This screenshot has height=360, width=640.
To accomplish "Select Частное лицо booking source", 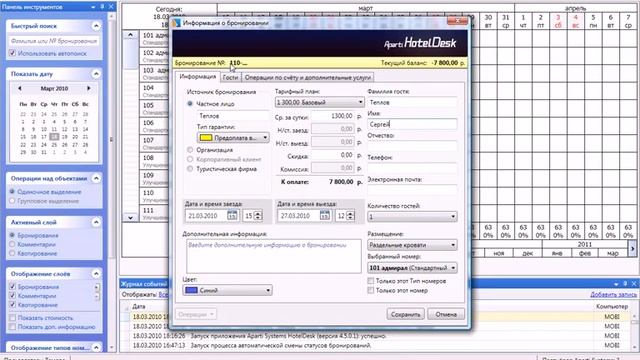I will click(x=190, y=104).
